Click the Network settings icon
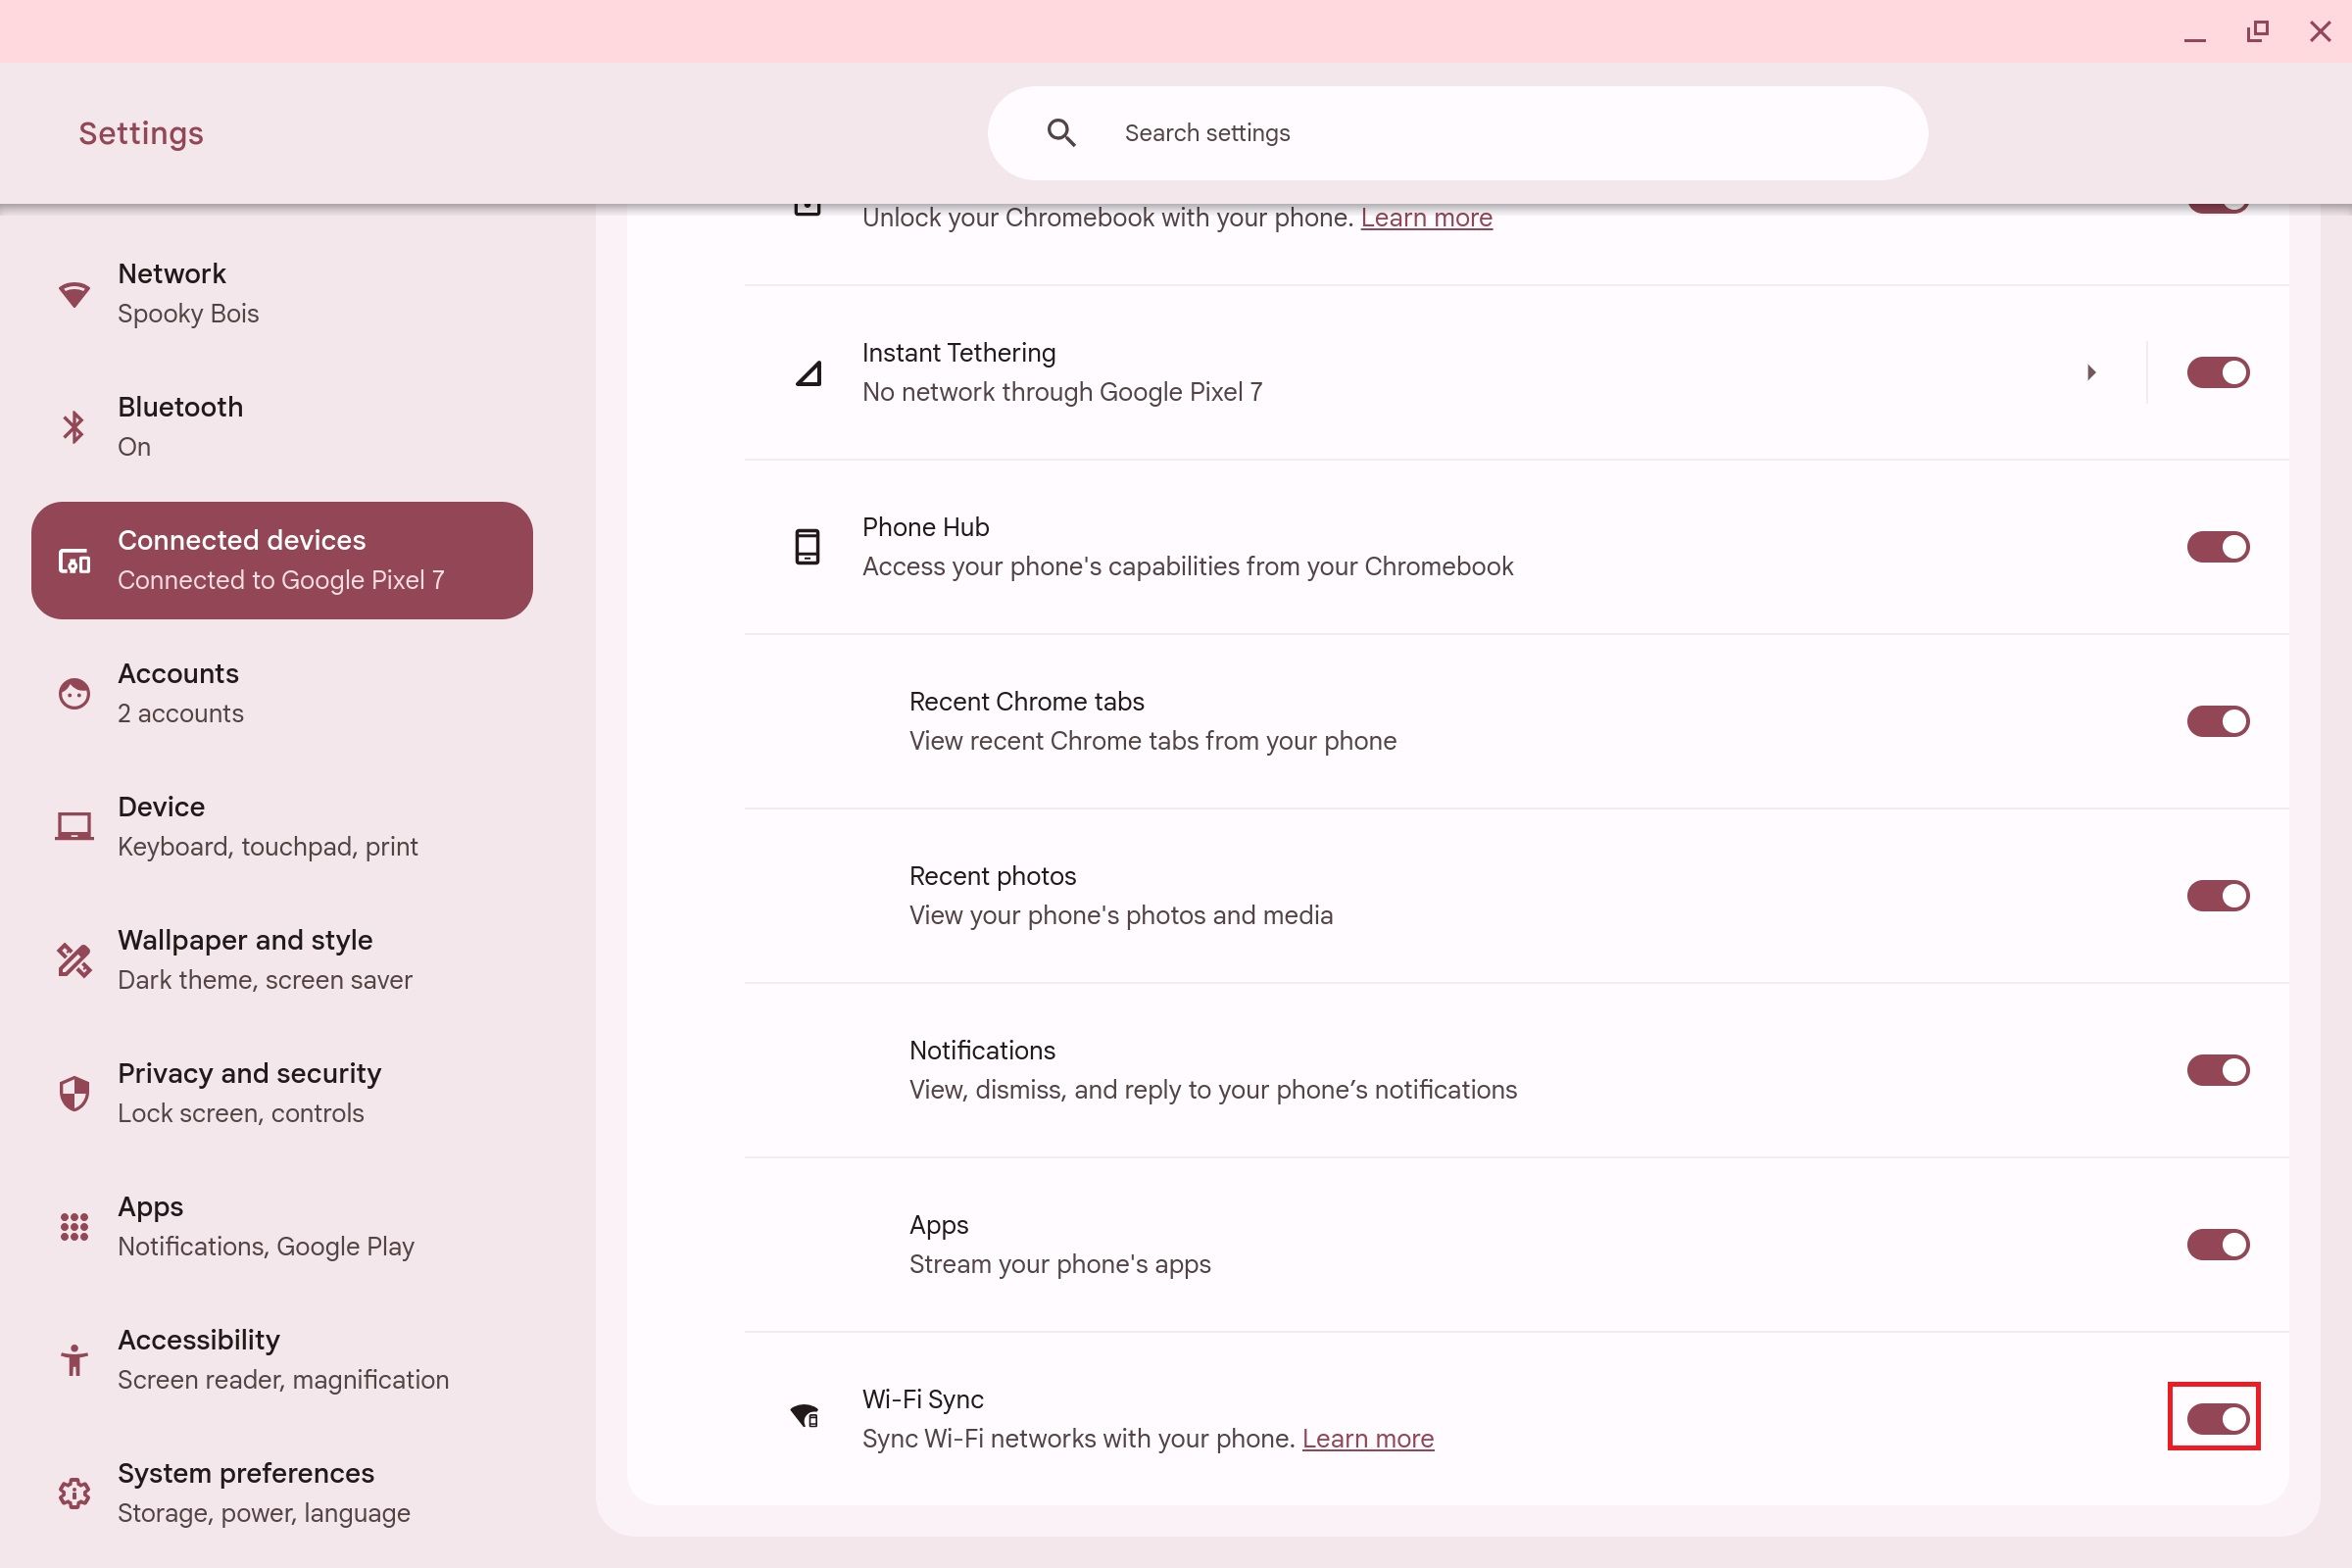The width and height of the screenshot is (2352, 1568). point(70,294)
